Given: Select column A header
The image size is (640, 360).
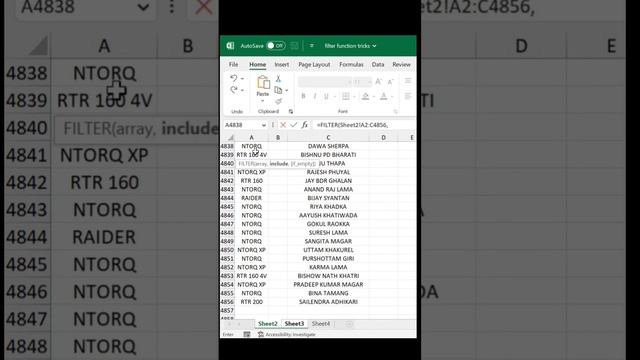Looking at the screenshot, I should point(251,138).
